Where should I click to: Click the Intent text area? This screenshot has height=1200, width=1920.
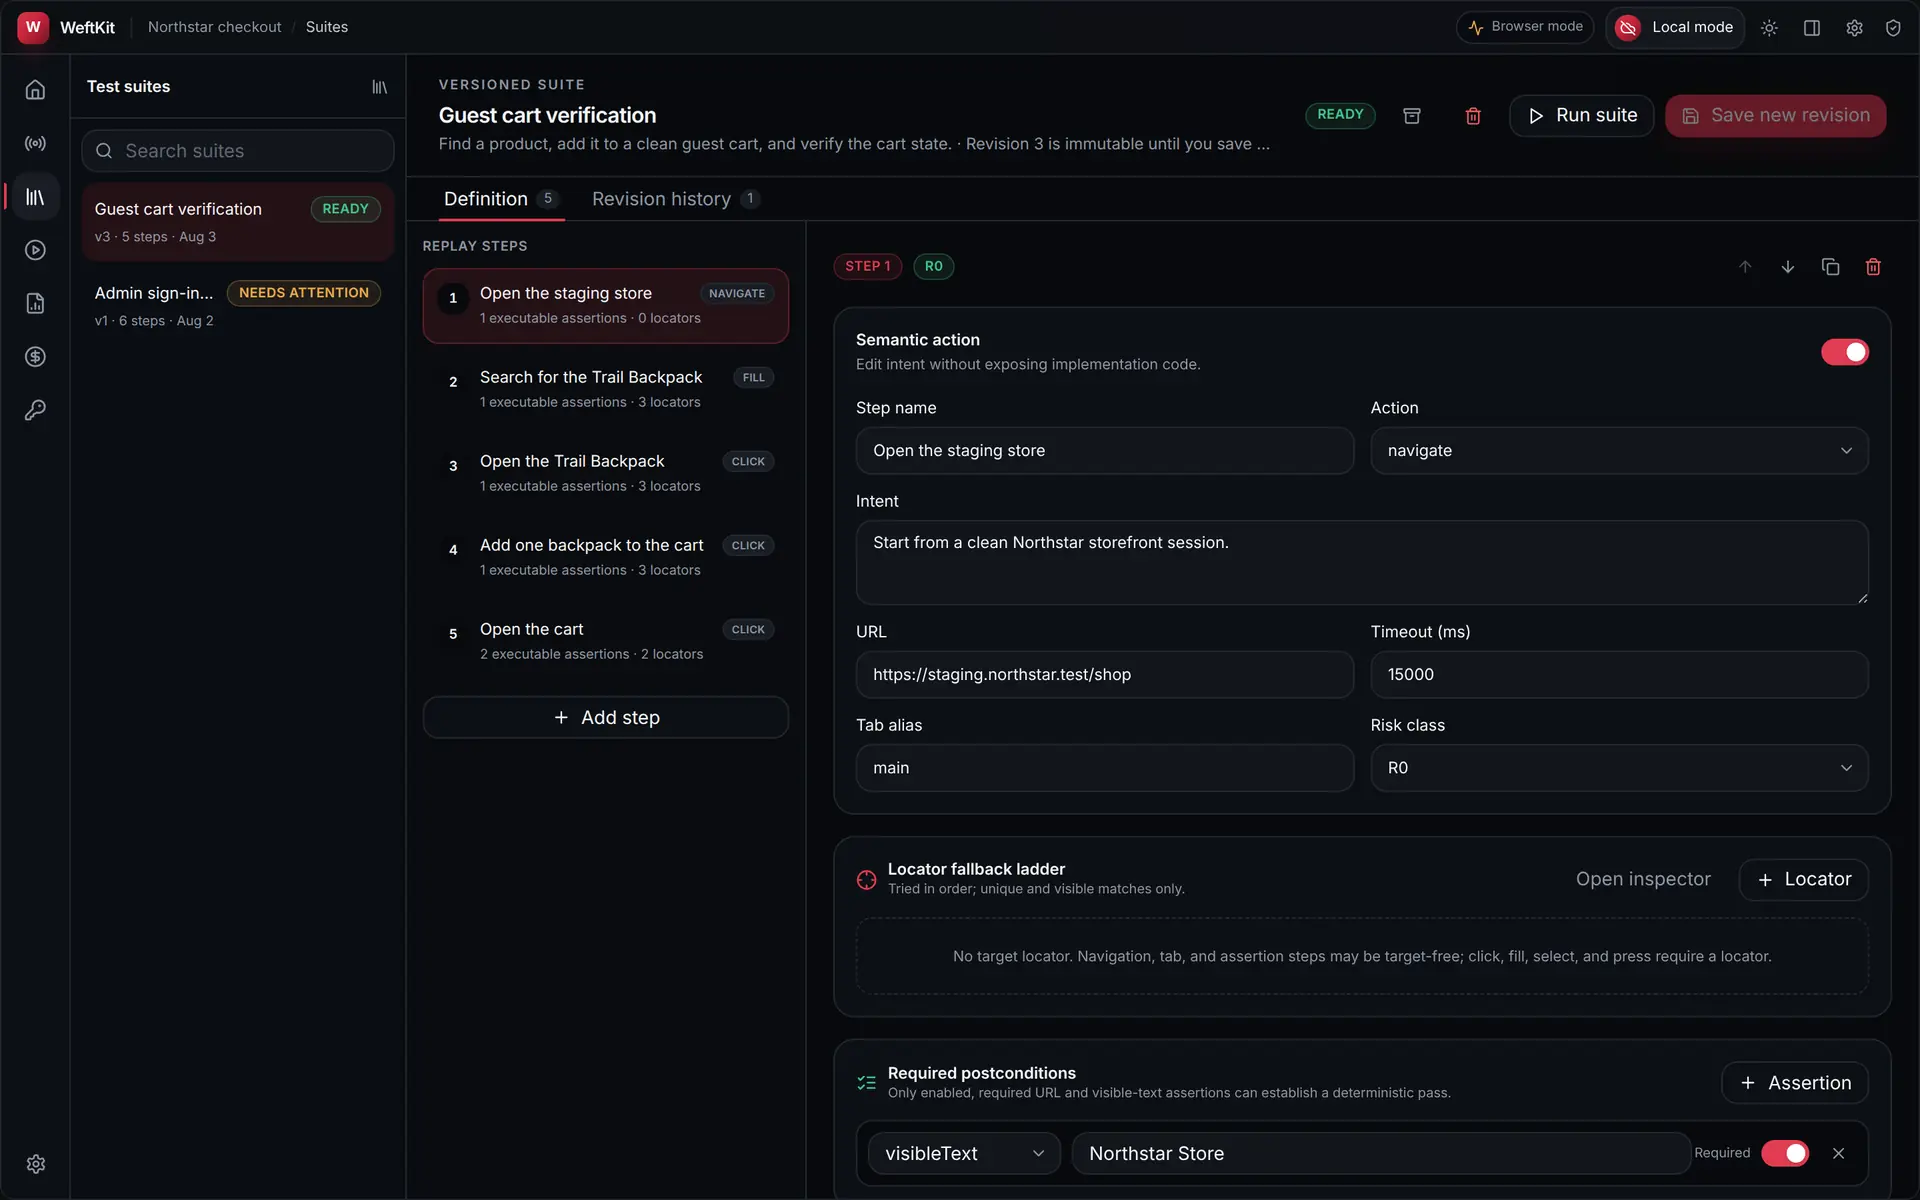point(1362,562)
